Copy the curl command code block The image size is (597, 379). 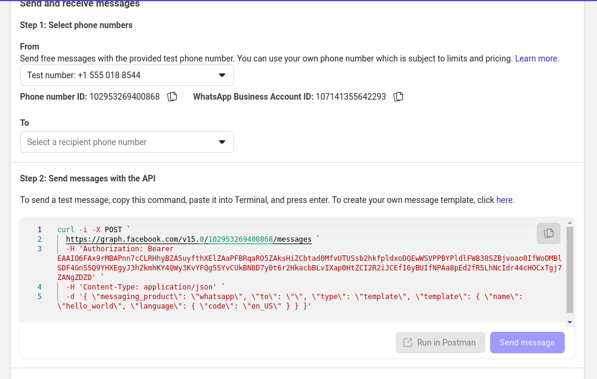(548, 233)
